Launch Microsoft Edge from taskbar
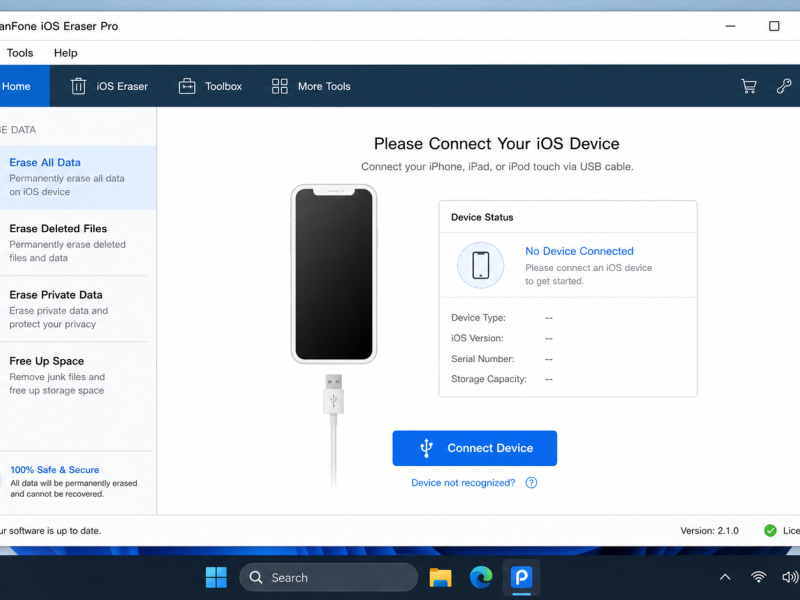Viewport: 800px width, 600px height. 481,578
